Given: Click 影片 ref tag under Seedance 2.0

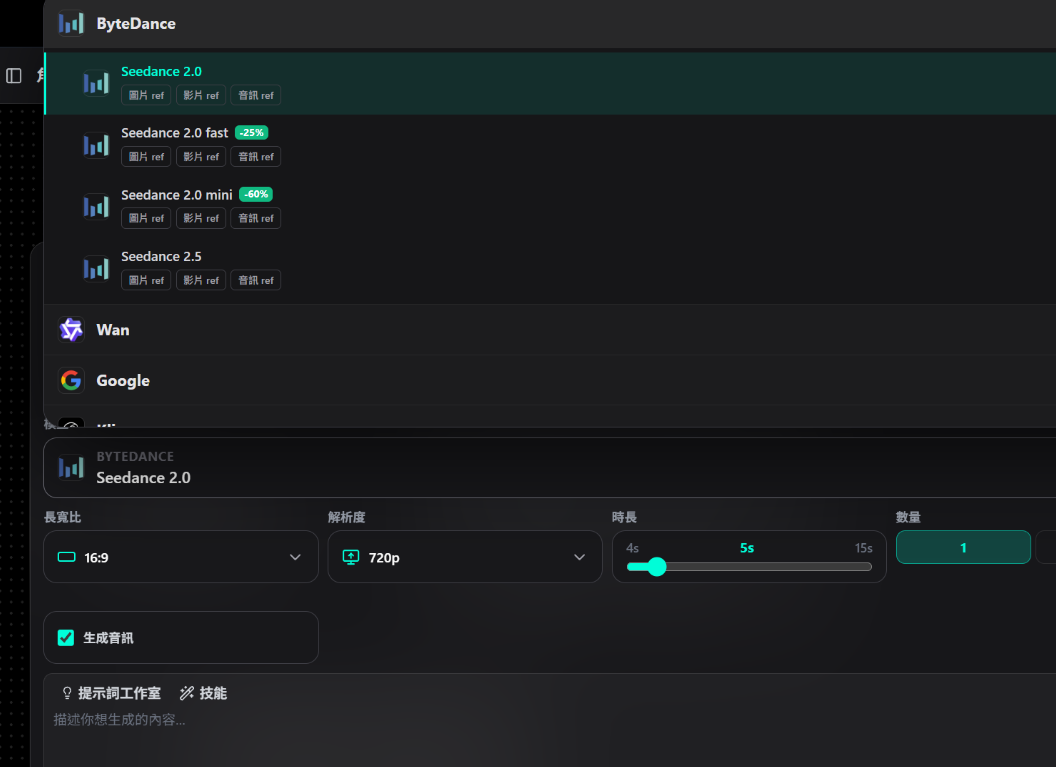Looking at the screenshot, I should 201,96.
